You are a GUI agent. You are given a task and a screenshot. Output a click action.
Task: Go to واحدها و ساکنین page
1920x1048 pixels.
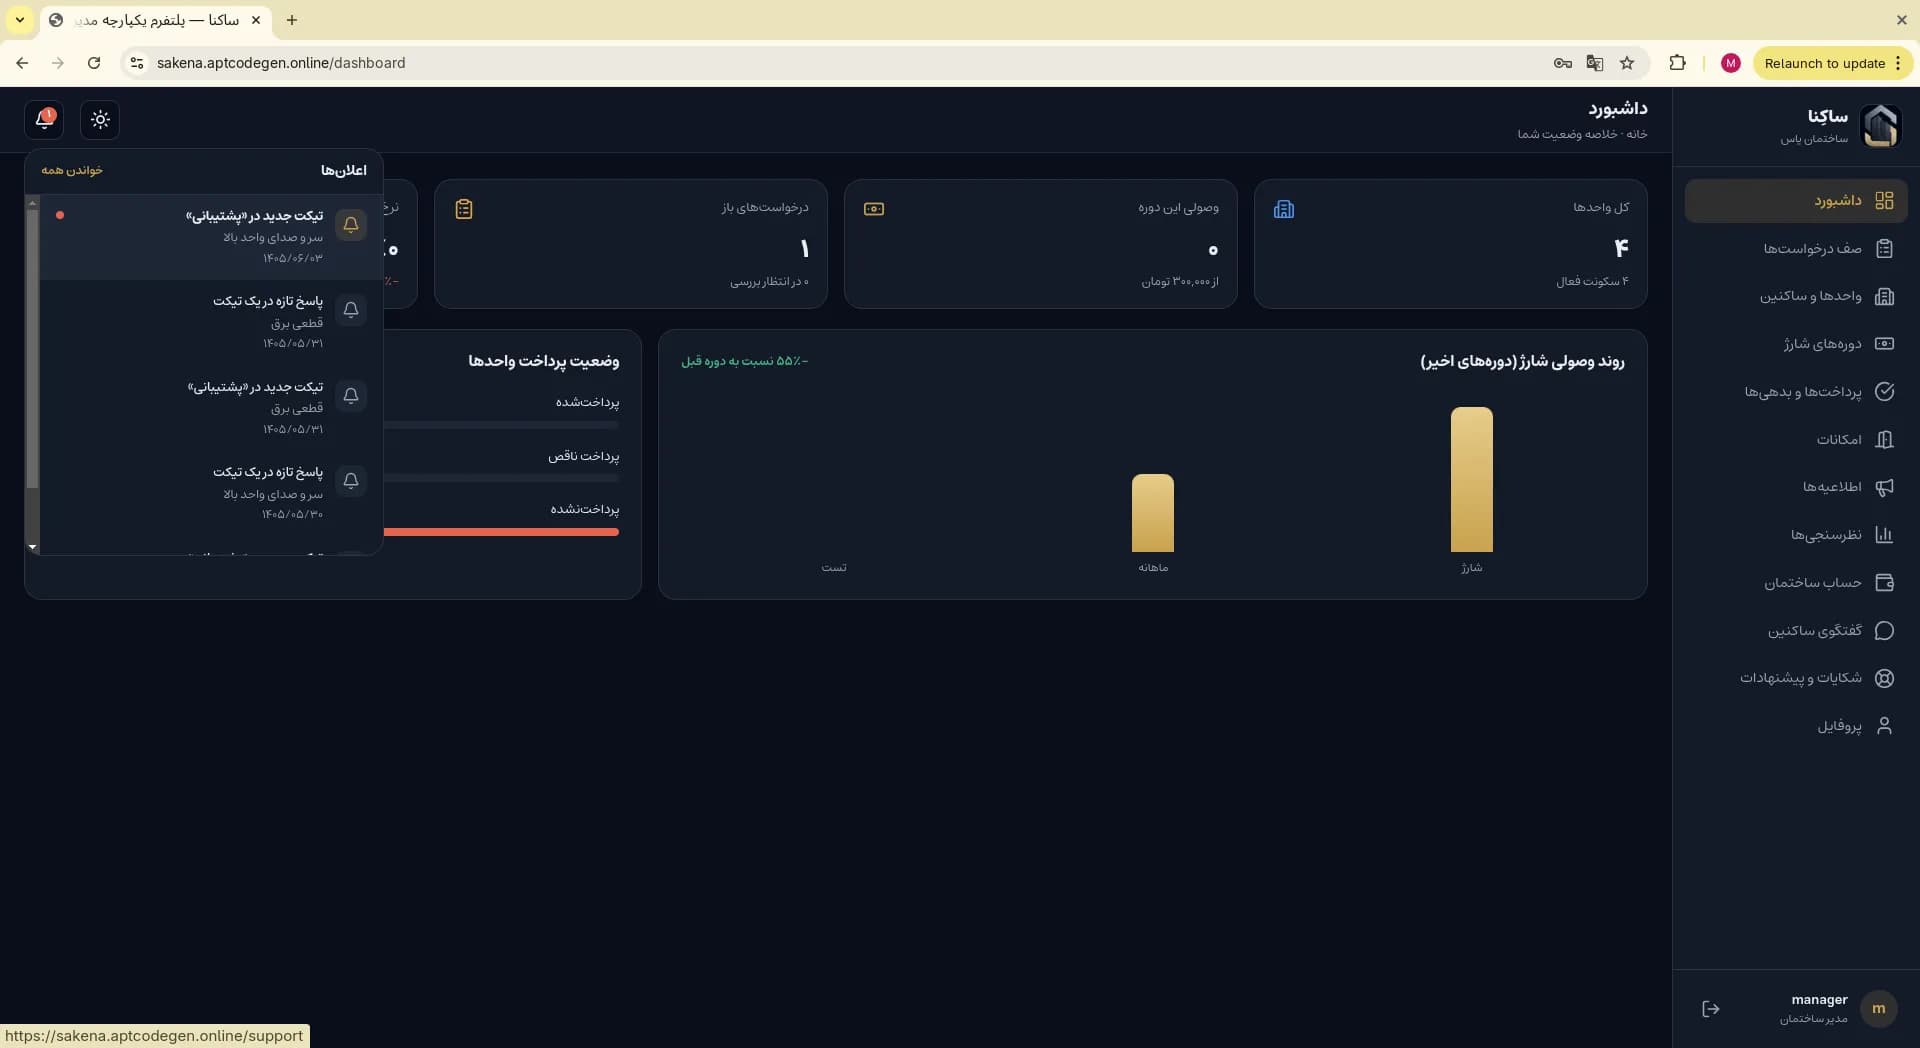point(1796,296)
